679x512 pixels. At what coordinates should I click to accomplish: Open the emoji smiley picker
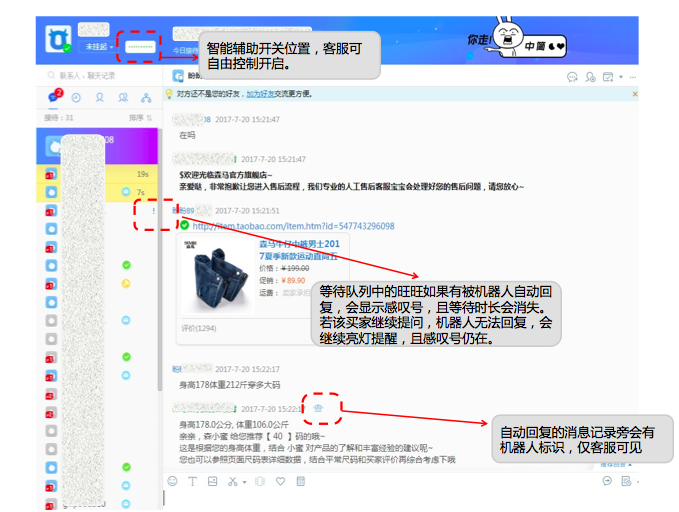(172, 481)
